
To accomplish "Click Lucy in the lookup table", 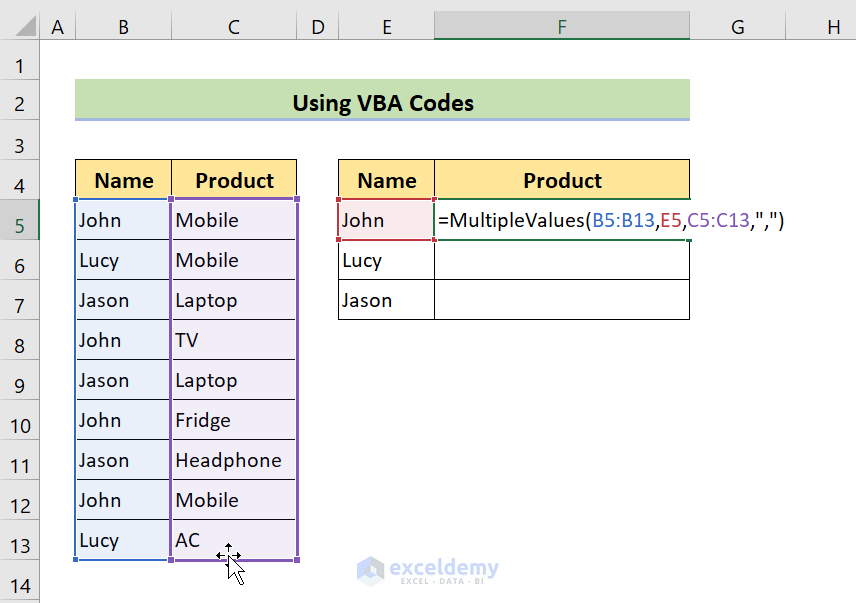I will [x=386, y=261].
